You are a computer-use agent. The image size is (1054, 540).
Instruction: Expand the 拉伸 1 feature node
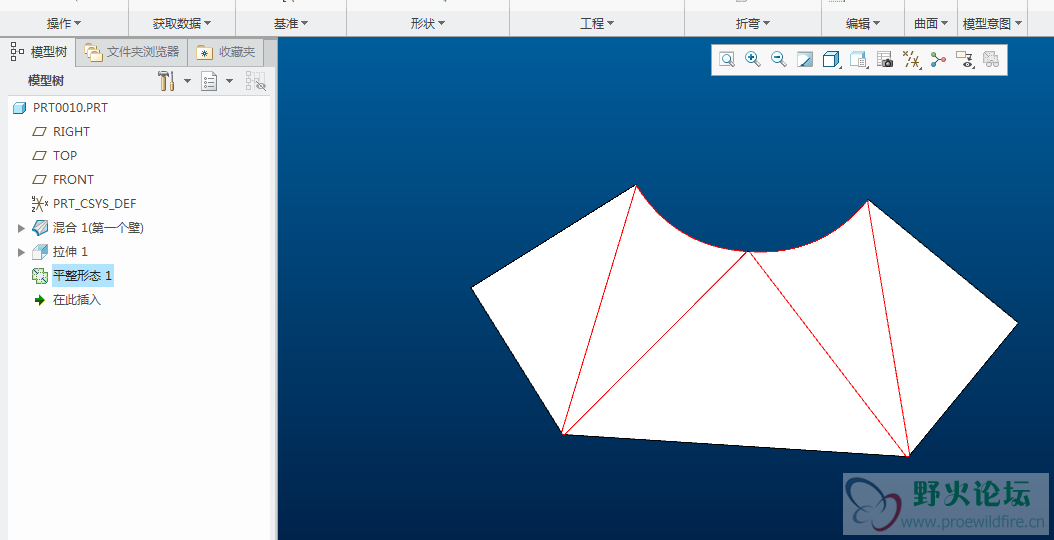click(x=21, y=252)
